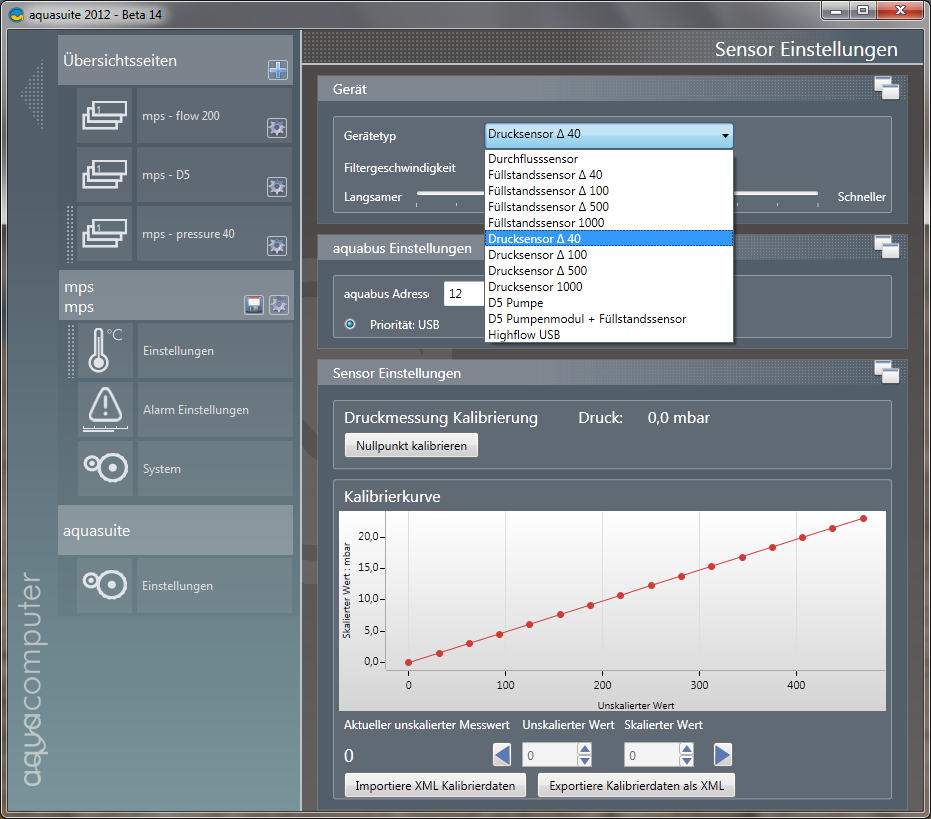Open mps - pressure 40 overview page

click(x=214, y=233)
